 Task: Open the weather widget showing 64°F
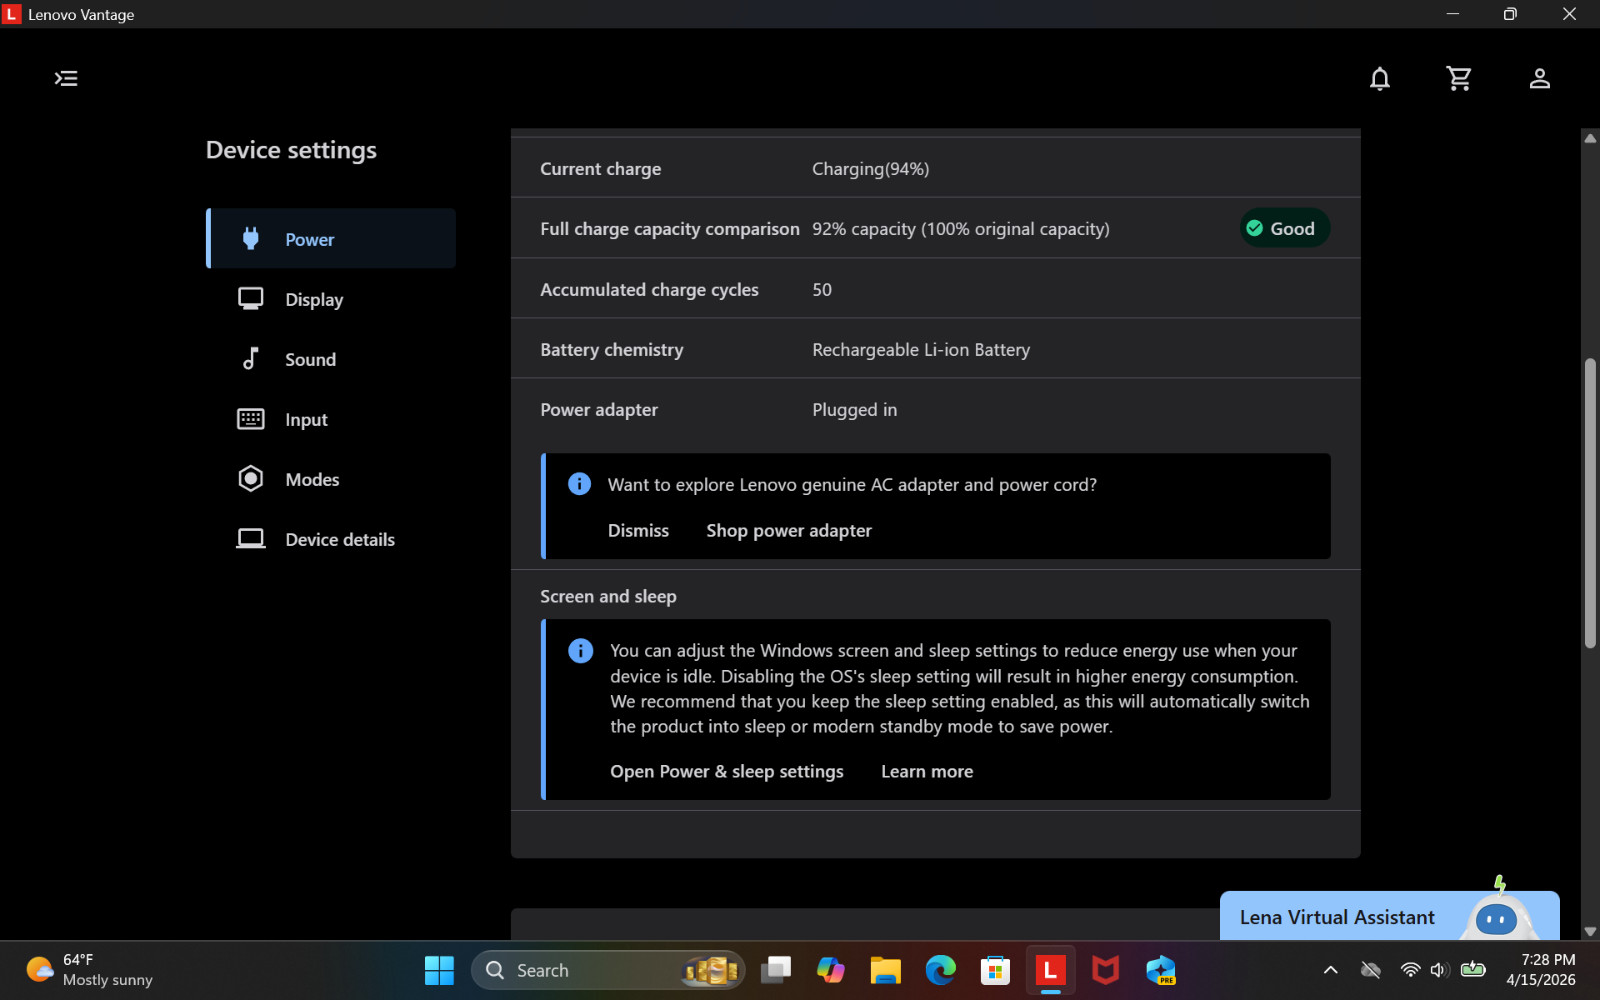tap(90, 970)
